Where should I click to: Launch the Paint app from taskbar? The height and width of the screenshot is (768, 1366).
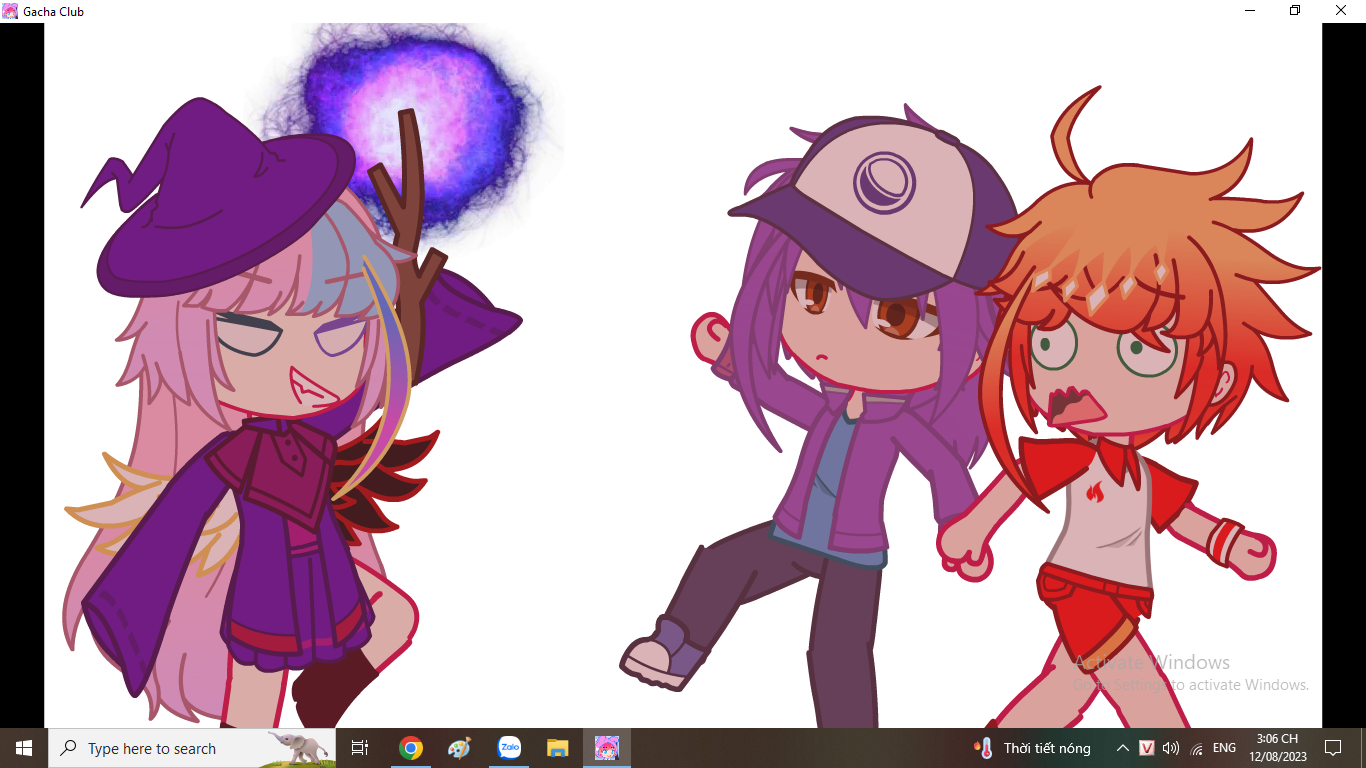click(459, 748)
